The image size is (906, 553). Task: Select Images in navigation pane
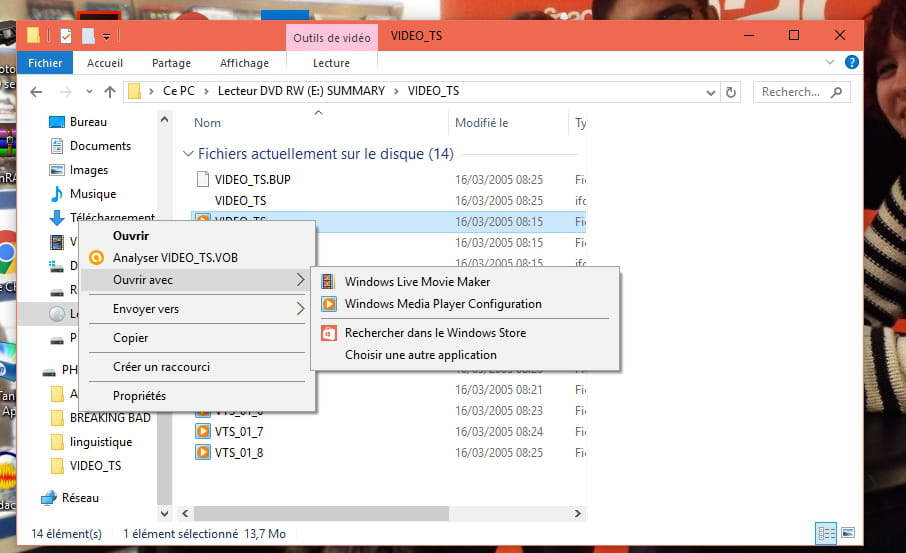88,170
